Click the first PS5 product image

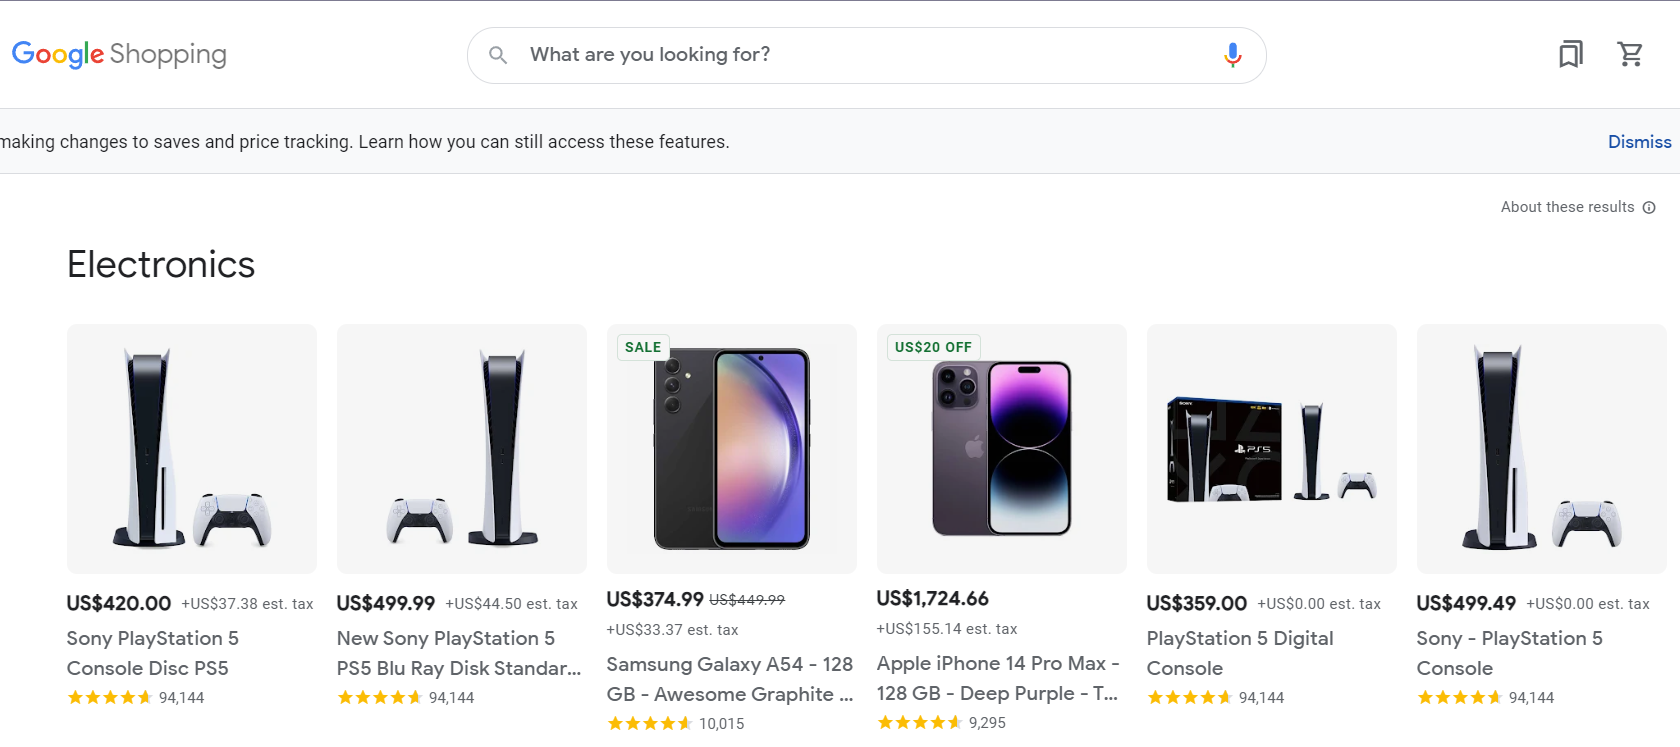click(191, 449)
